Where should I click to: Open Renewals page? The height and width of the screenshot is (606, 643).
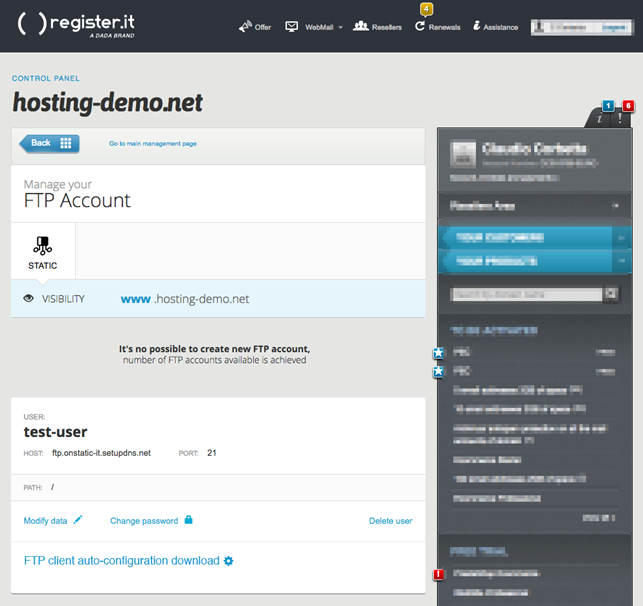pyautogui.click(x=437, y=27)
